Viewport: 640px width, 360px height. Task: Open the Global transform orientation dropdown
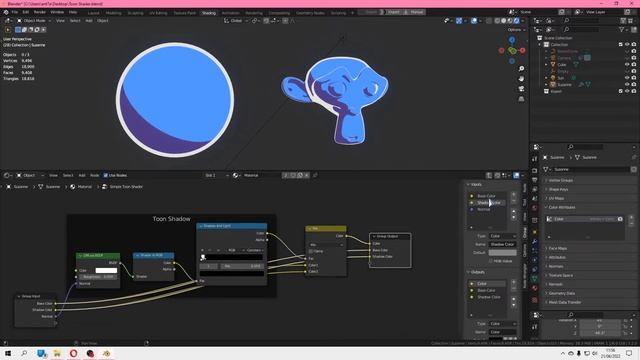[x=236, y=20]
